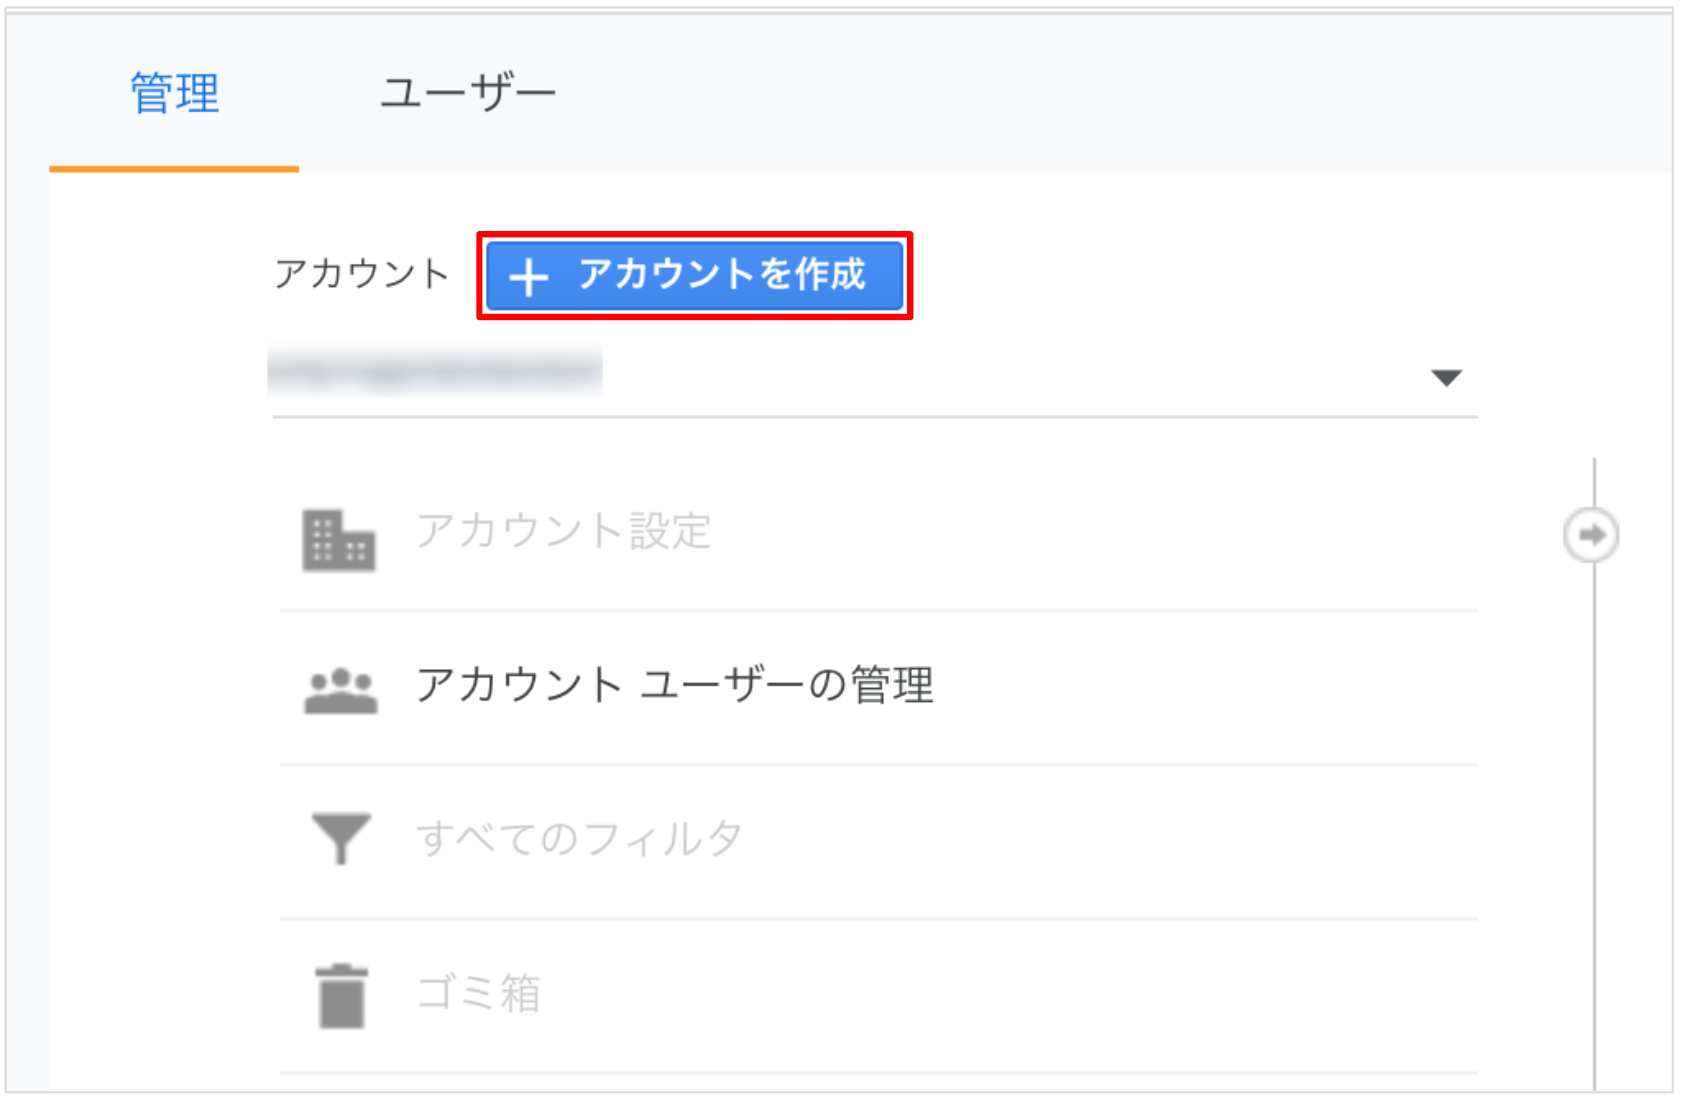Viewport: 1684px width, 1104px height.
Task: Click the アカウント column label
Action: (x=362, y=273)
